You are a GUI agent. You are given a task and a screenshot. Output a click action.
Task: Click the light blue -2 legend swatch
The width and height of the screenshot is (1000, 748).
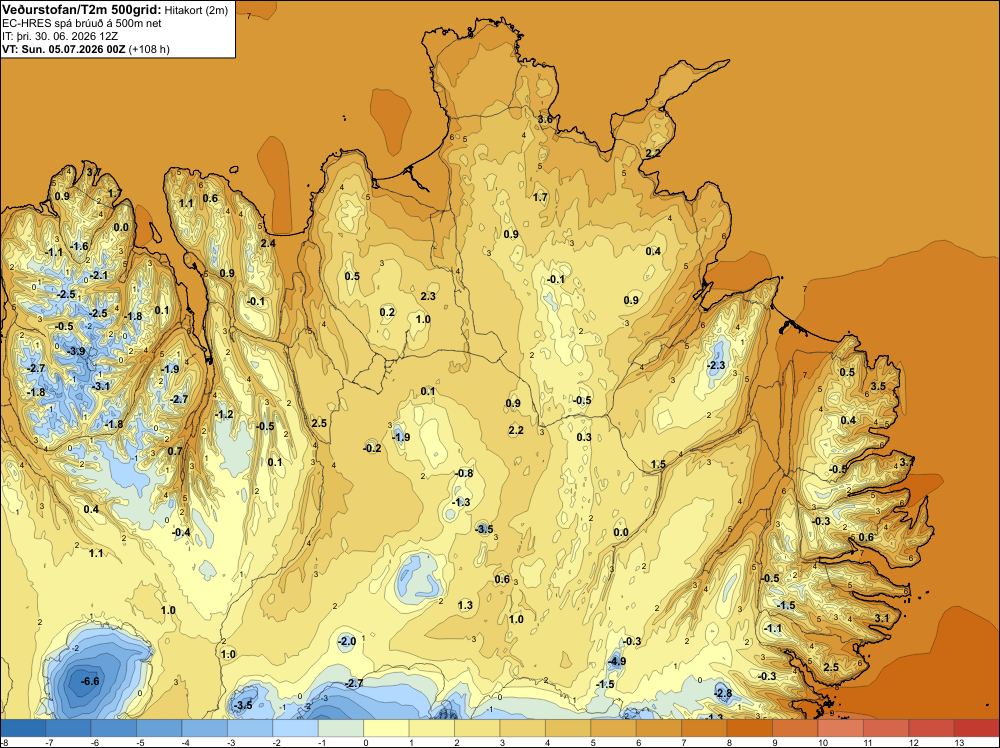(x=295, y=728)
